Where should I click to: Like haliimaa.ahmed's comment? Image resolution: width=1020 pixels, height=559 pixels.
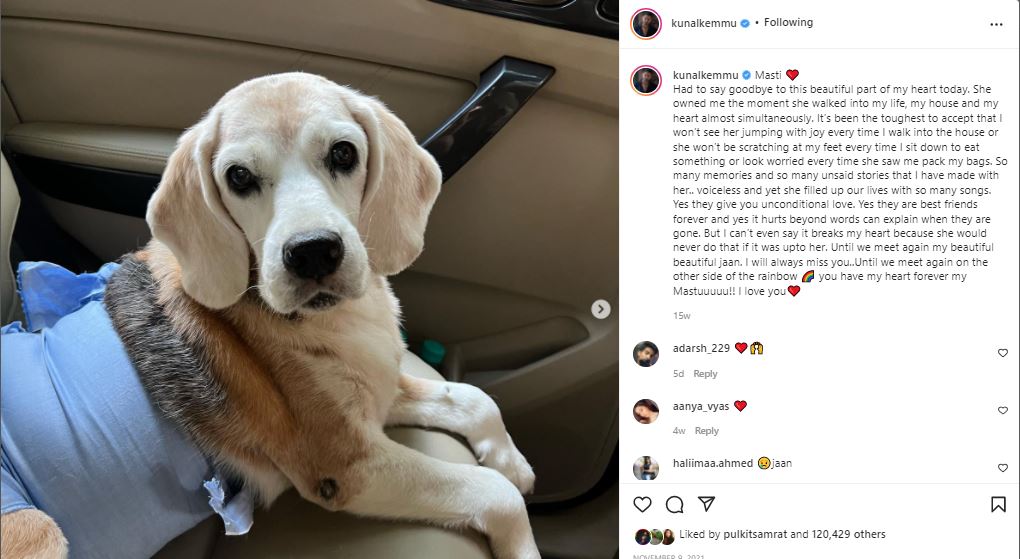point(1003,468)
